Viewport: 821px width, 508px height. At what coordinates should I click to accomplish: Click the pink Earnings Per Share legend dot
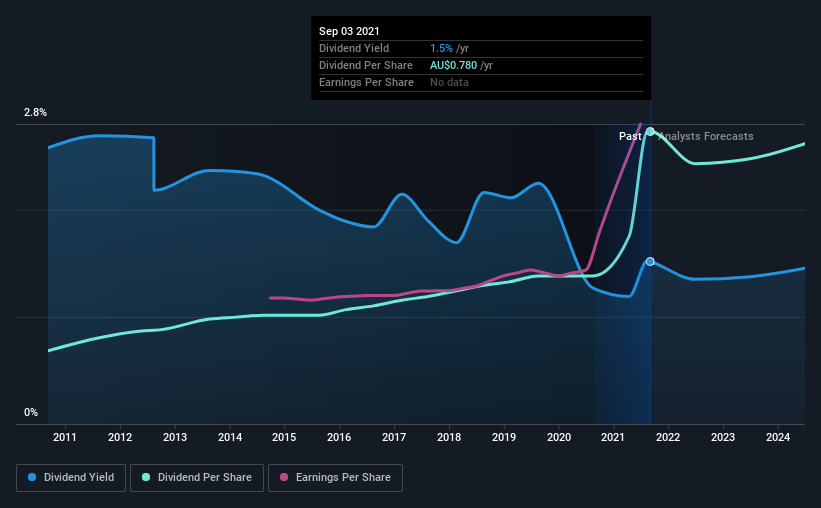[x=284, y=477]
